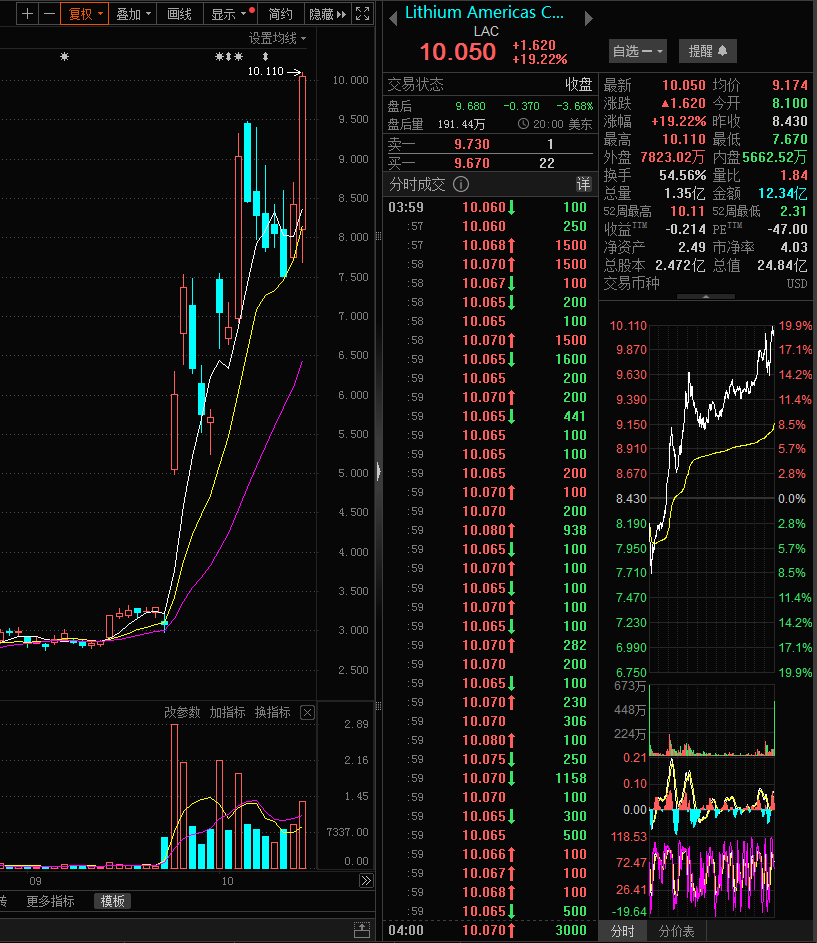Click the 交易状态 收盘 status row
The image size is (817, 943).
click(x=490, y=84)
